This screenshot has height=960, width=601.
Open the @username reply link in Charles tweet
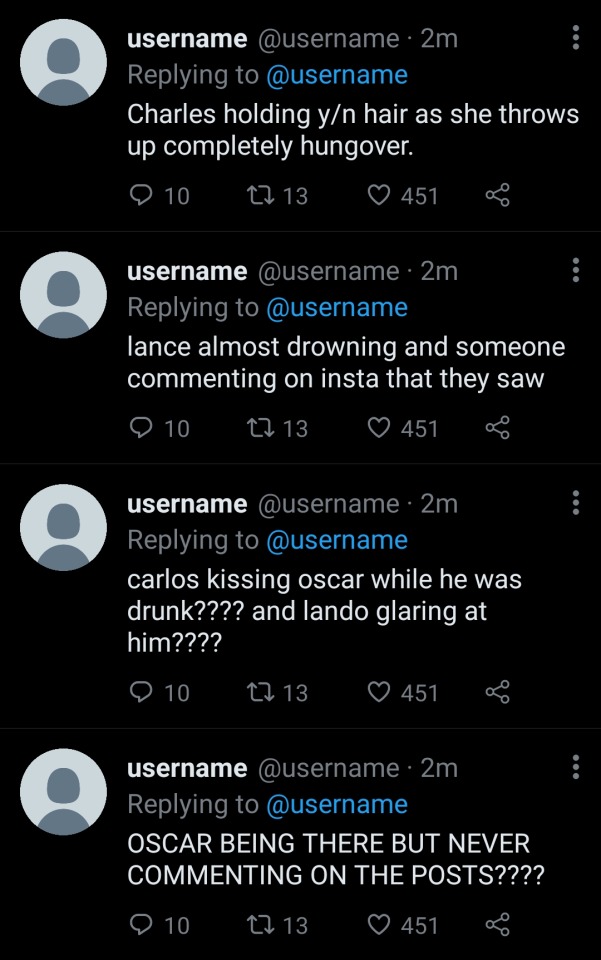click(x=336, y=75)
